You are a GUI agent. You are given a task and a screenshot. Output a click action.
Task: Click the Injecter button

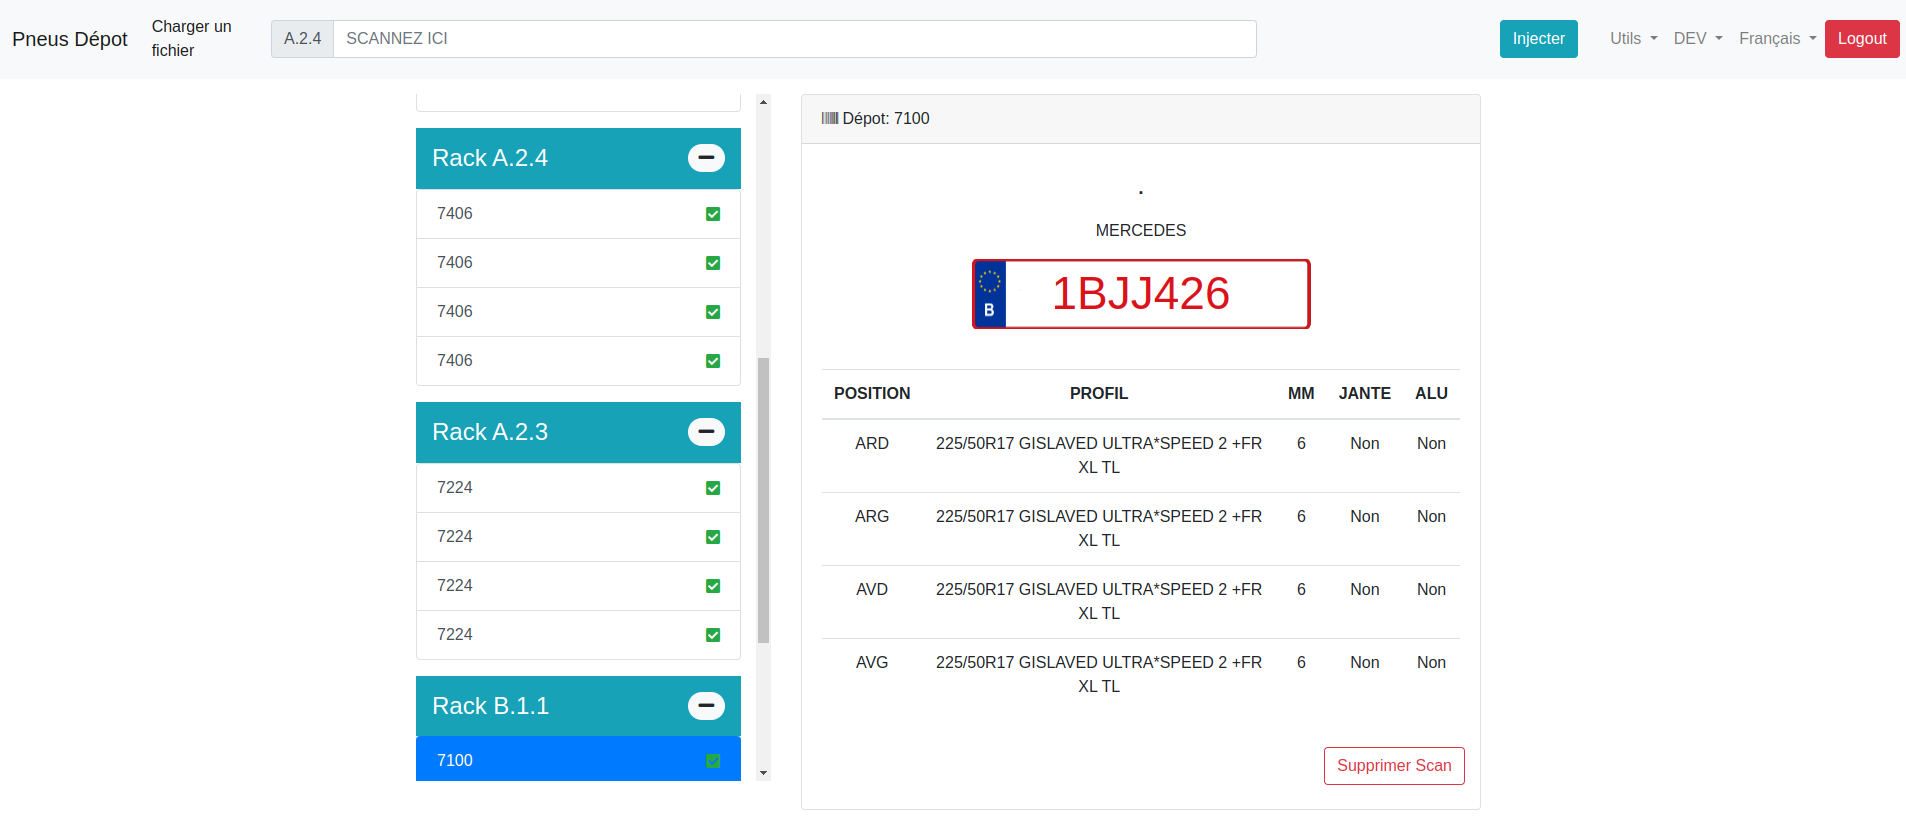click(x=1538, y=39)
